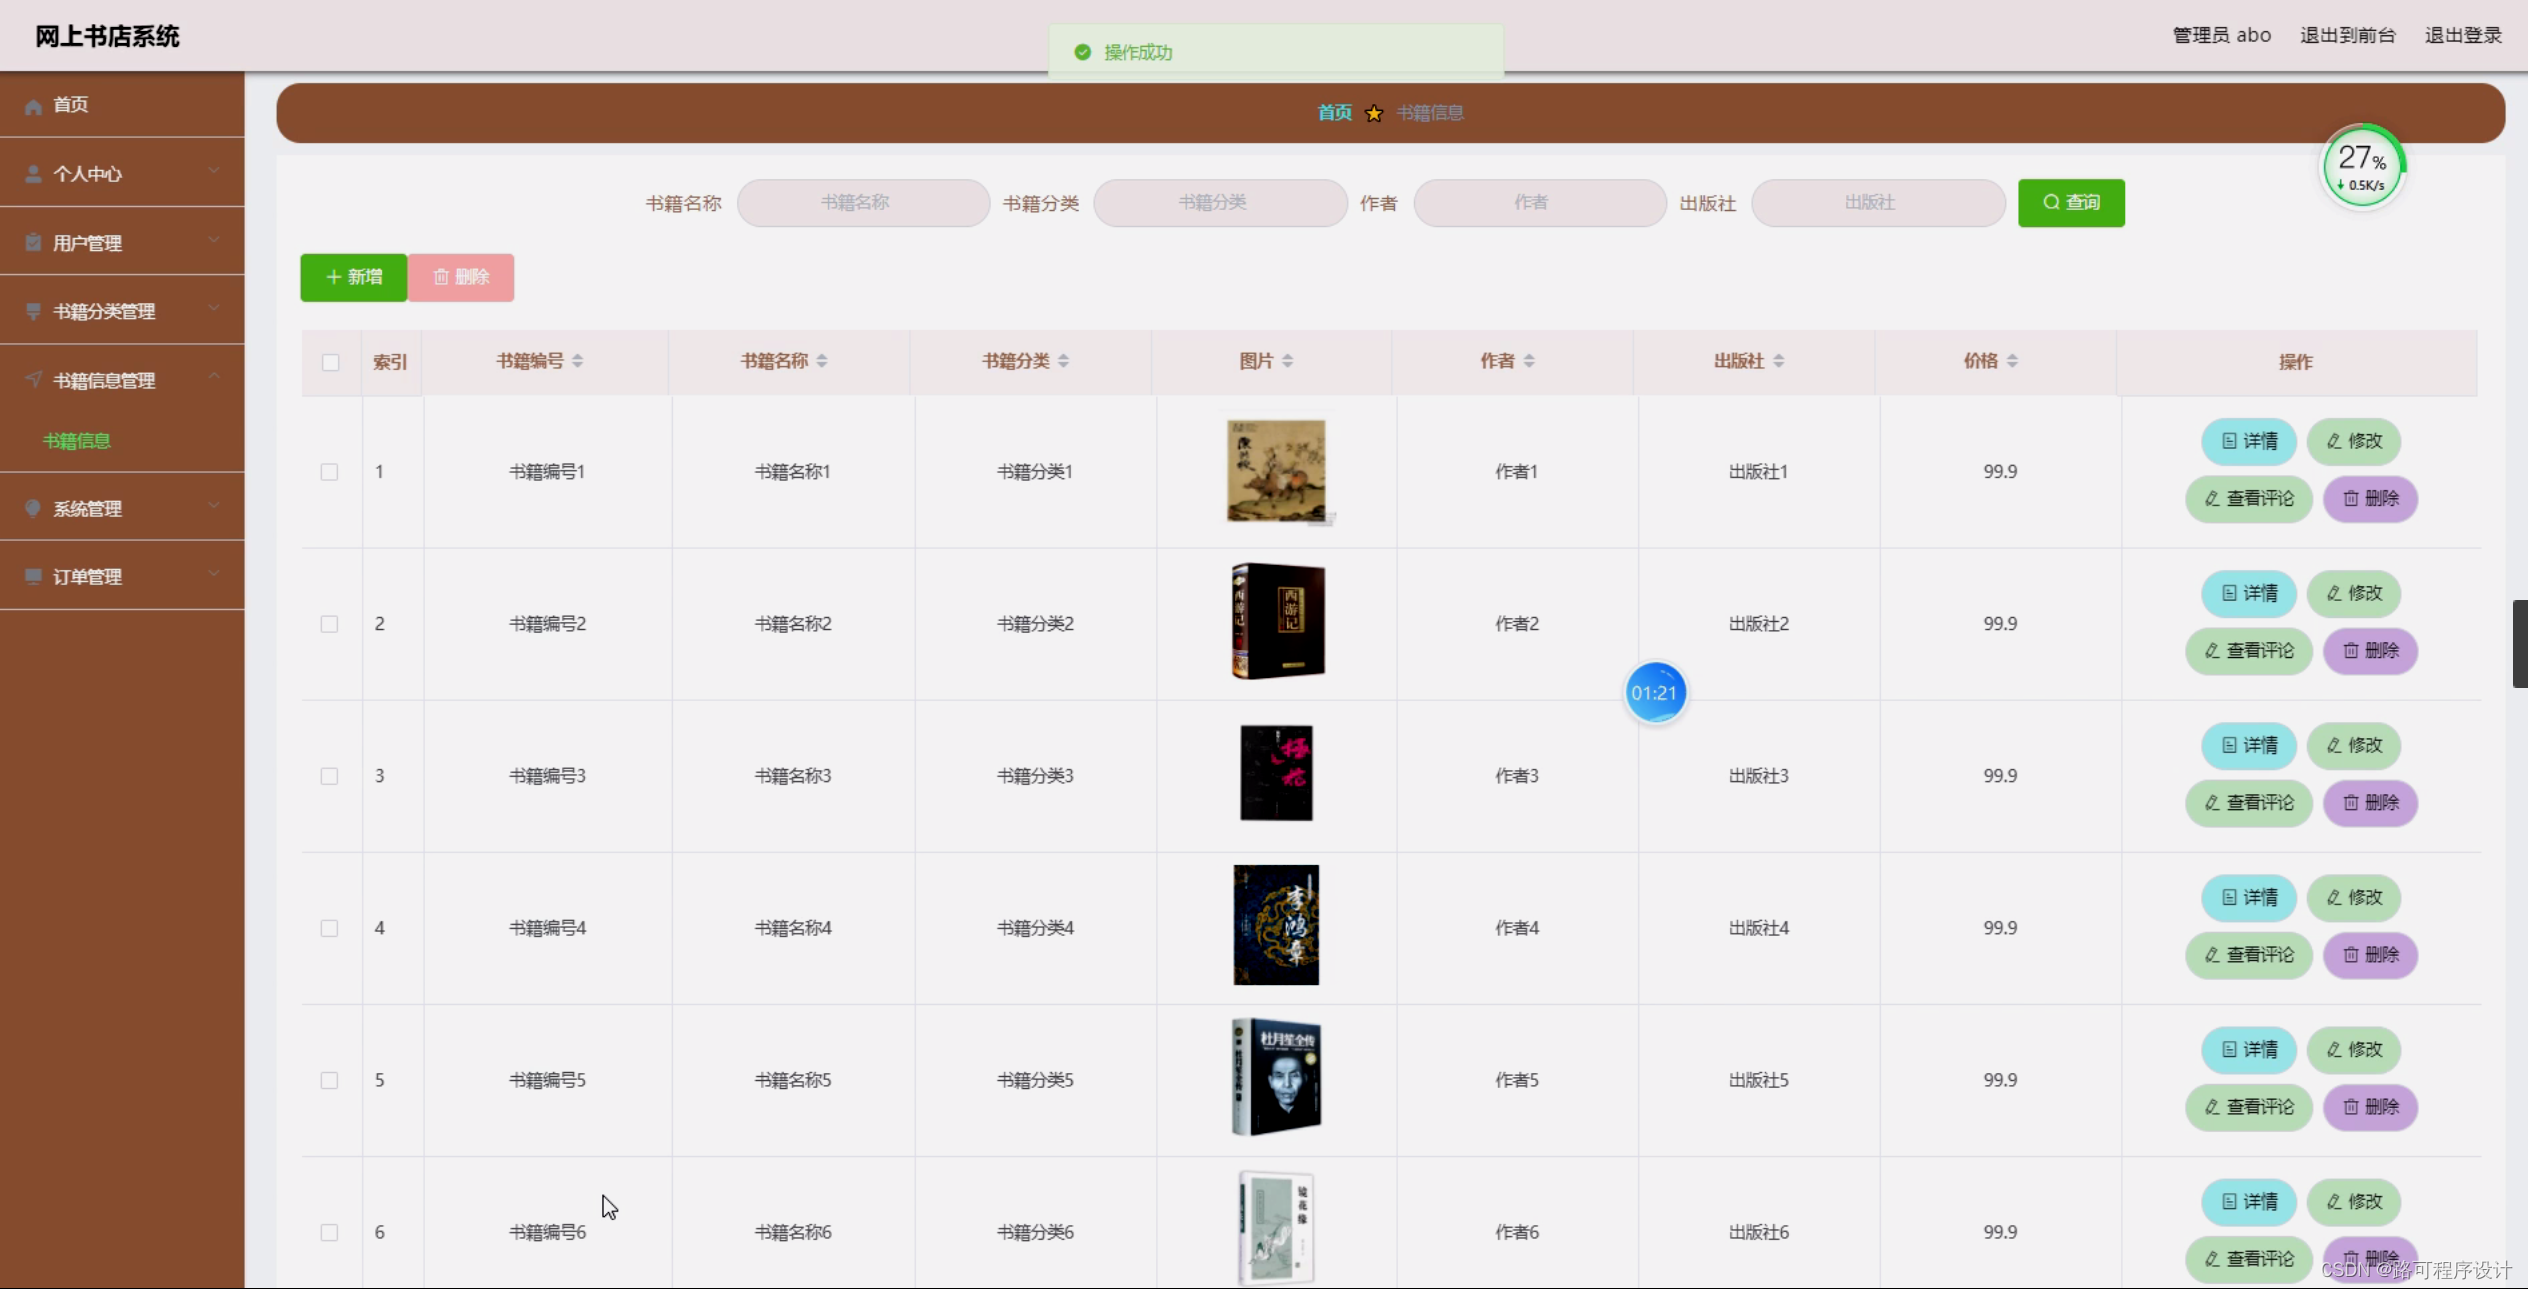Click the globe icon beside 系统管理
Image resolution: width=2528 pixels, height=1289 pixels.
32,507
